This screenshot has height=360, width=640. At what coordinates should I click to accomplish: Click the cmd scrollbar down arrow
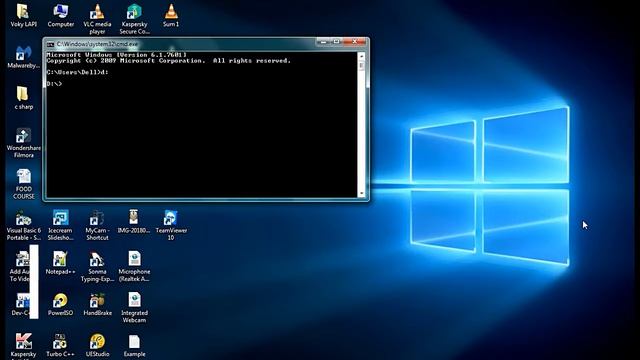[x=361, y=194]
